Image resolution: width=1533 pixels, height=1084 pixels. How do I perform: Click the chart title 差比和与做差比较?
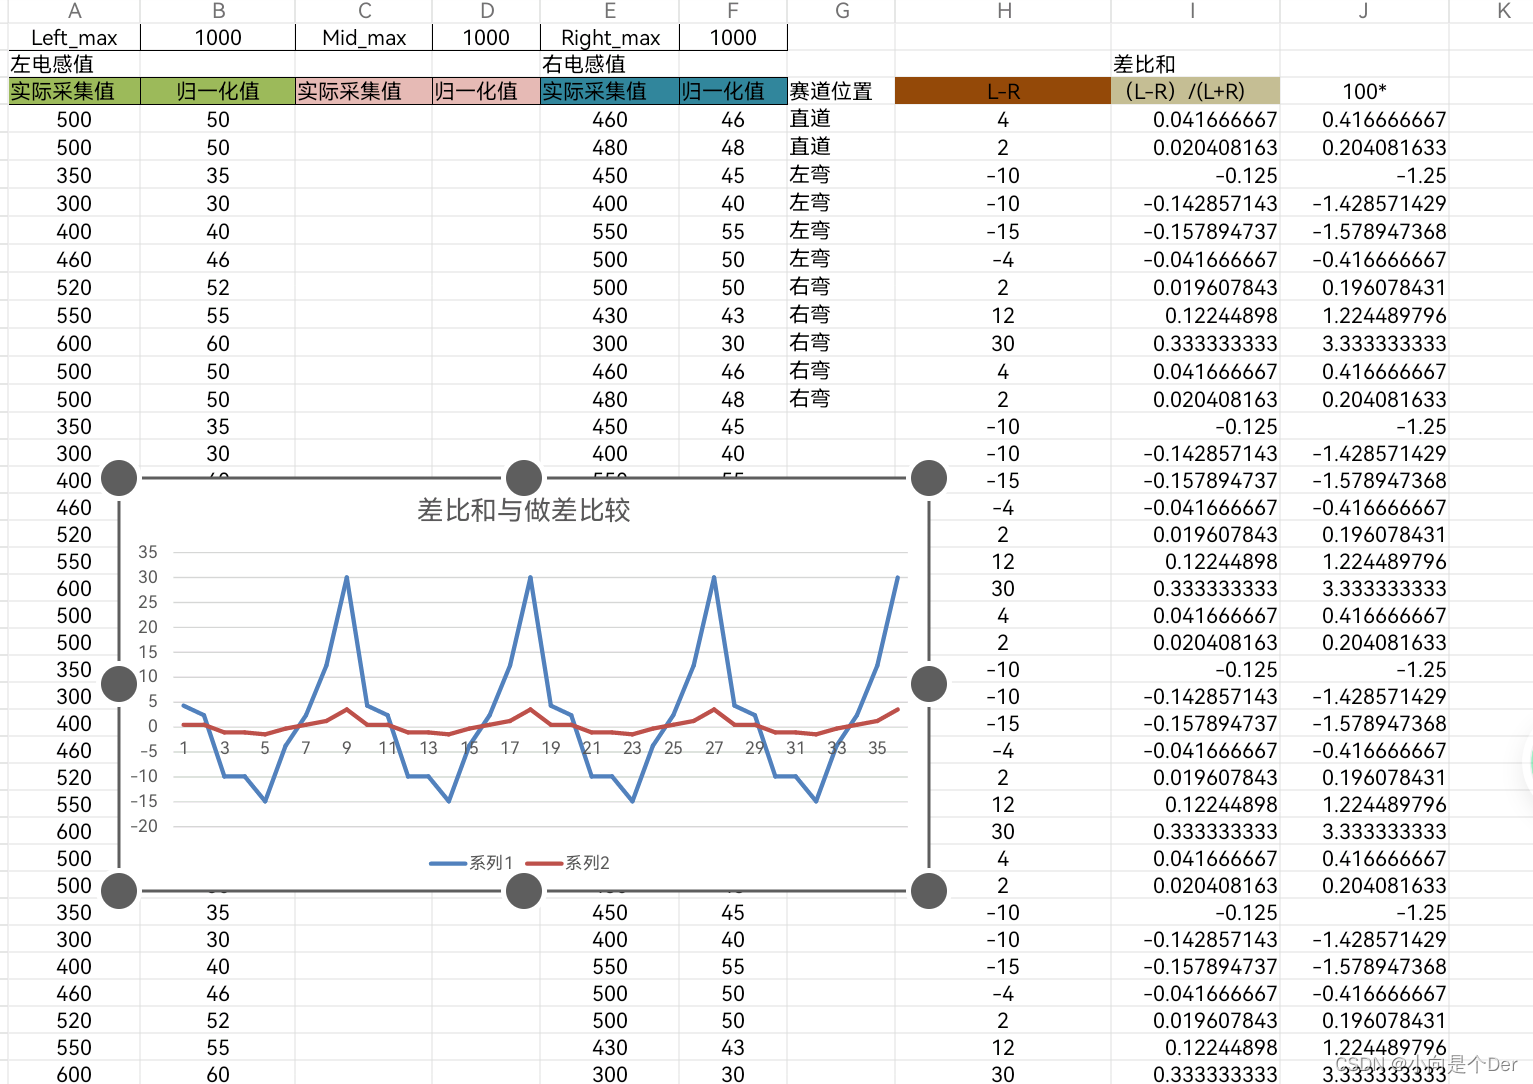point(524,511)
